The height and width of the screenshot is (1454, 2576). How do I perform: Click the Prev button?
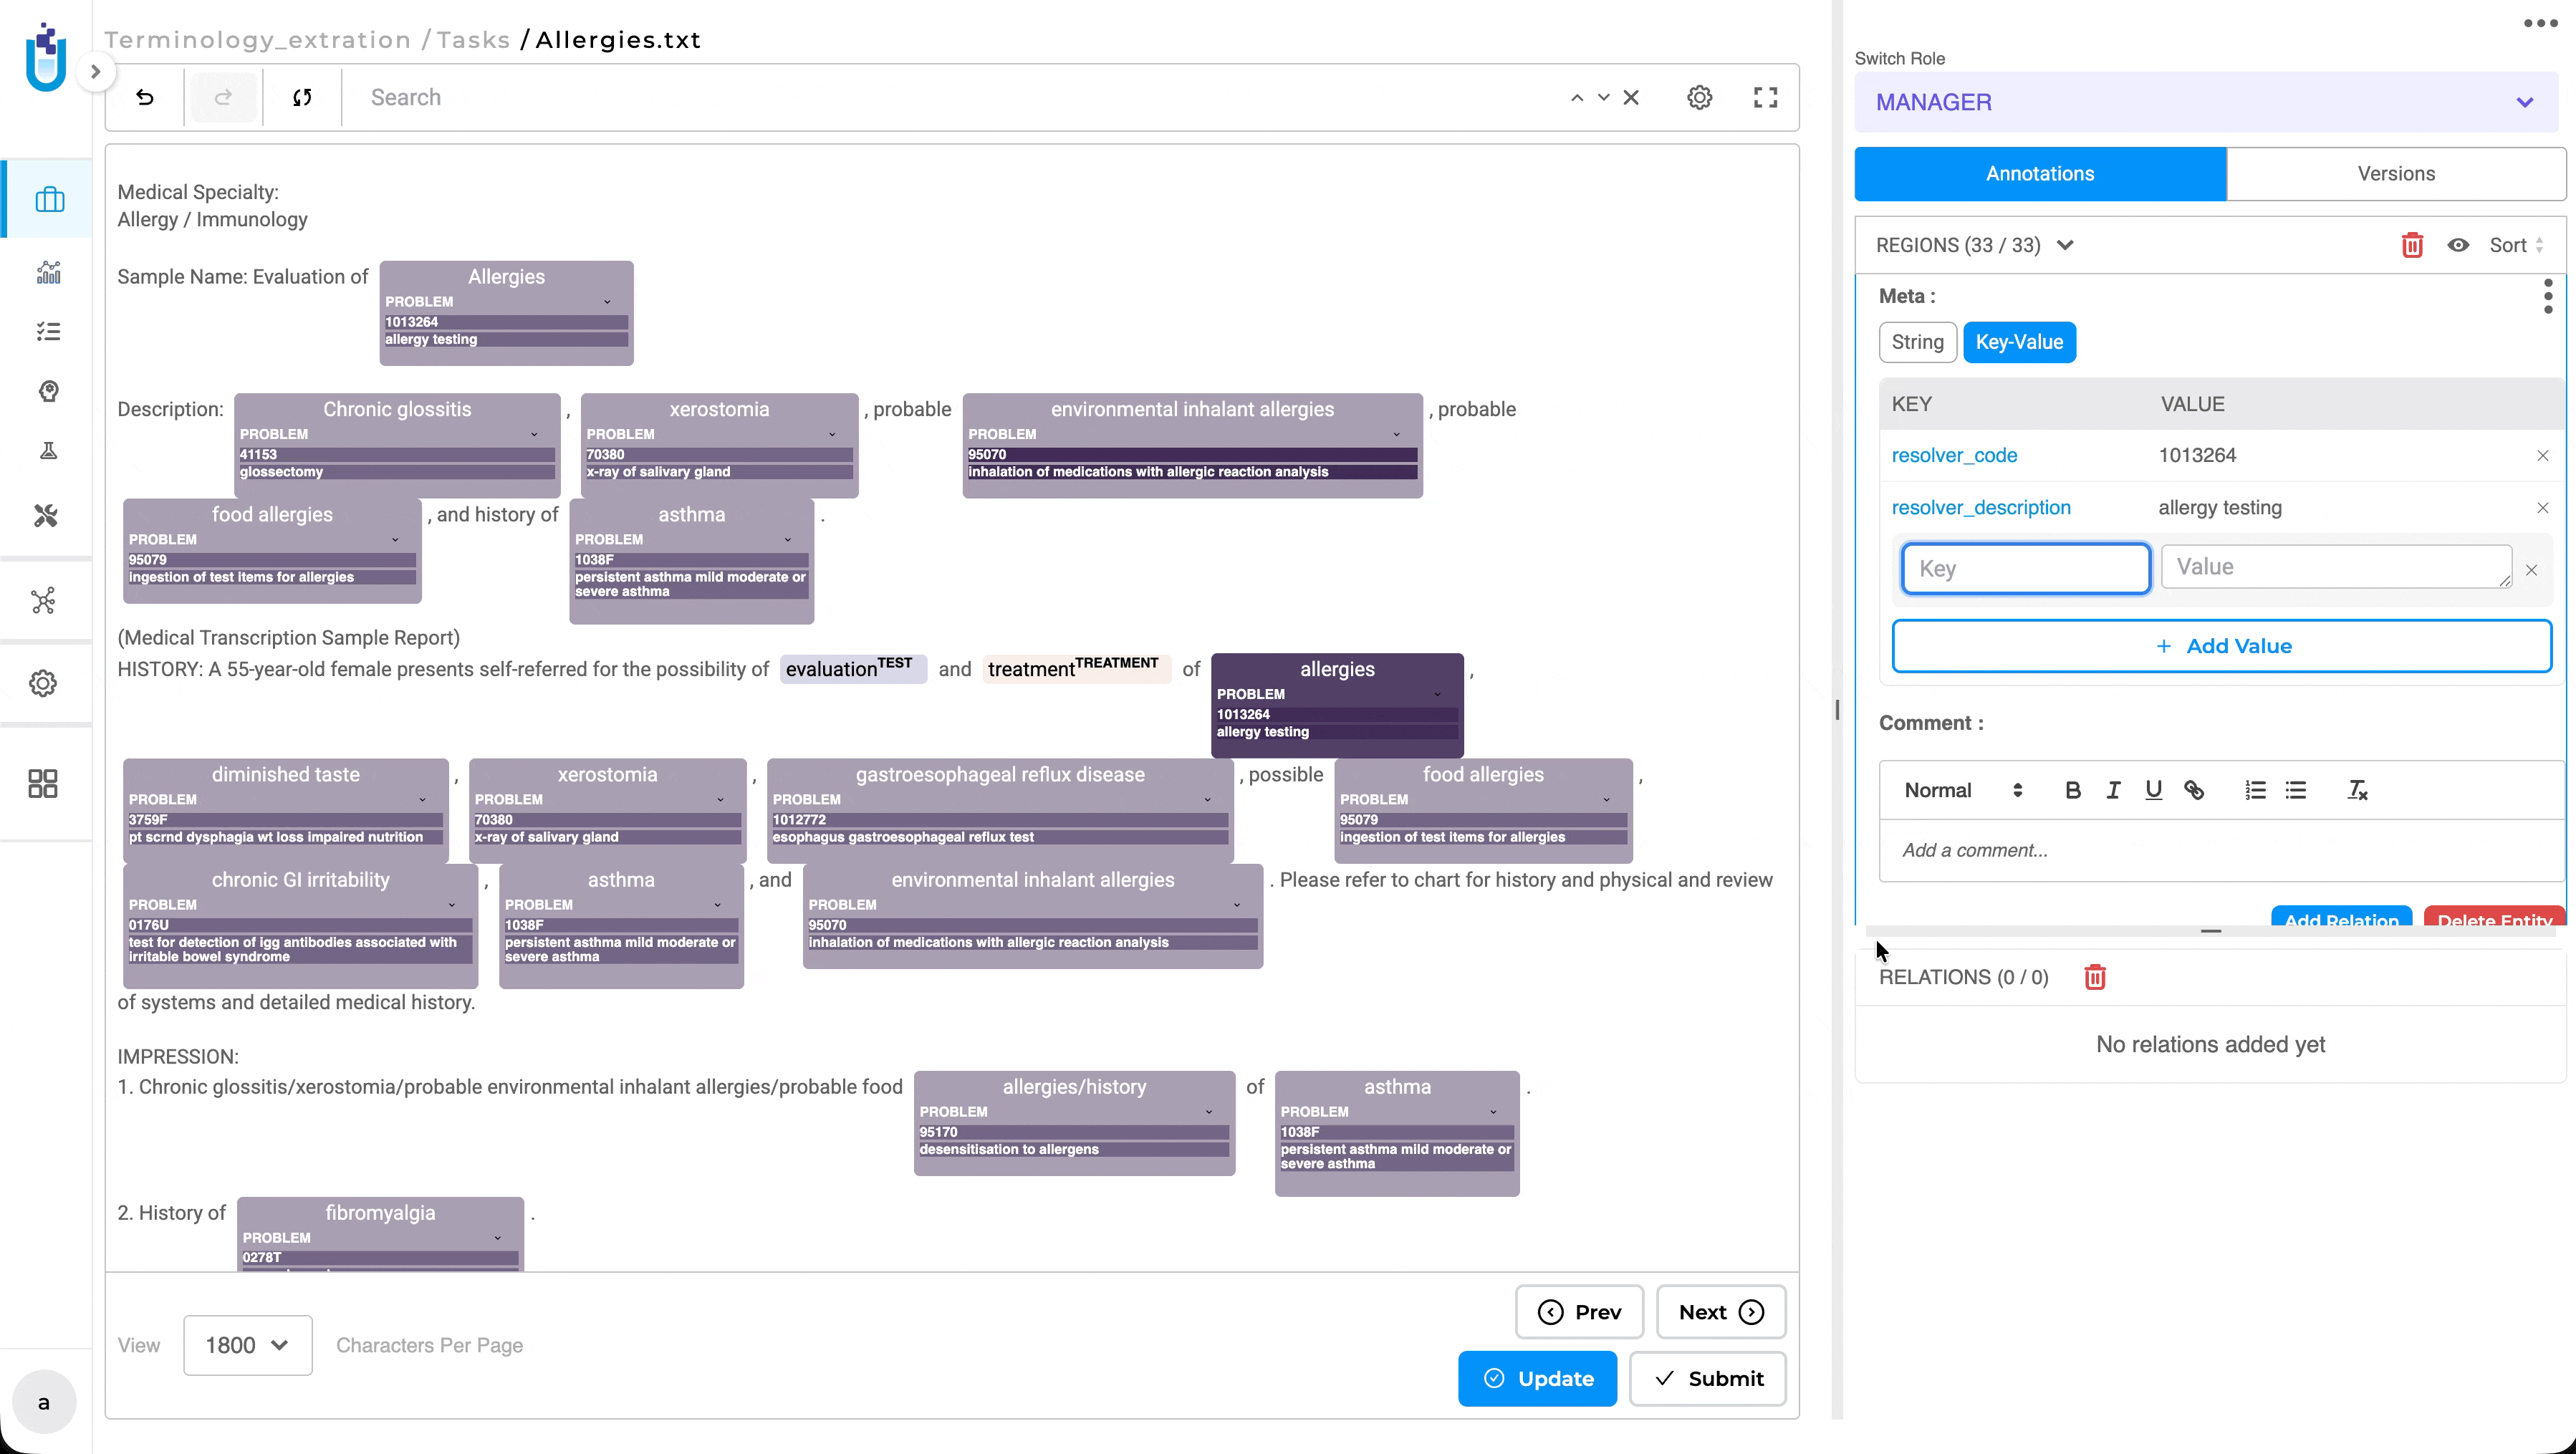[x=1579, y=1312]
